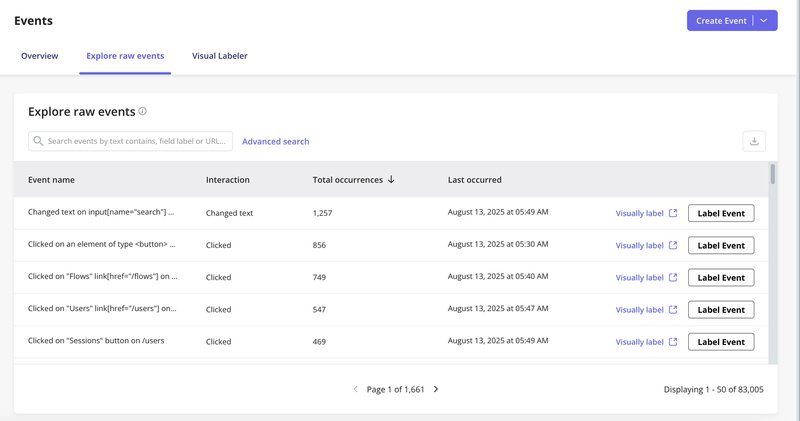Click Label Event for the Changed text row

721,213
